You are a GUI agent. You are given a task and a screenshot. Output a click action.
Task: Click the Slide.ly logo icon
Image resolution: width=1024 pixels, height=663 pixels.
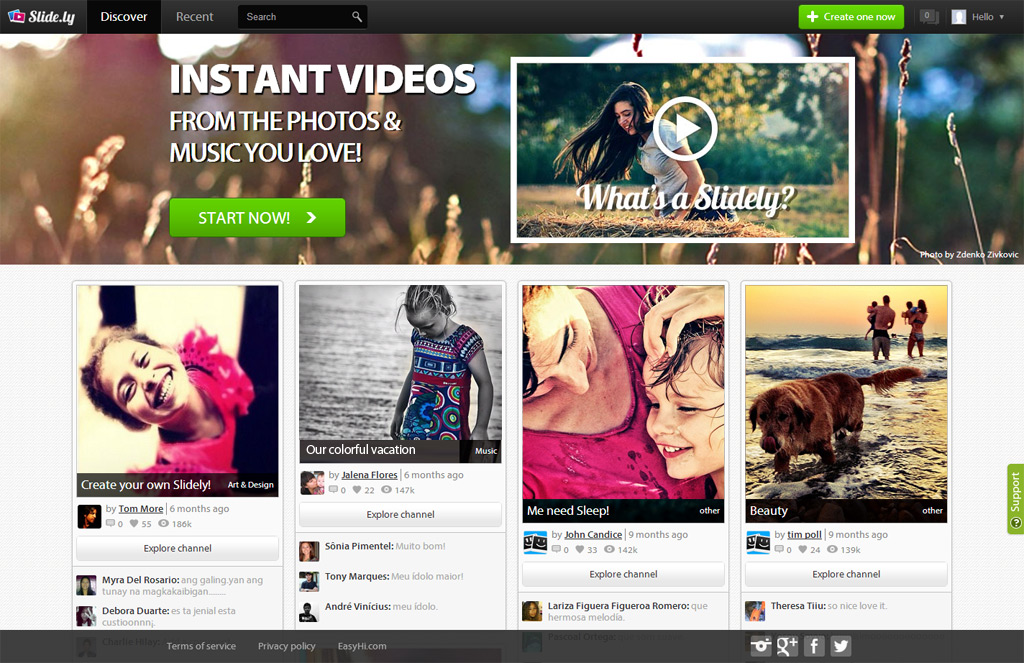pyautogui.click(x=15, y=16)
